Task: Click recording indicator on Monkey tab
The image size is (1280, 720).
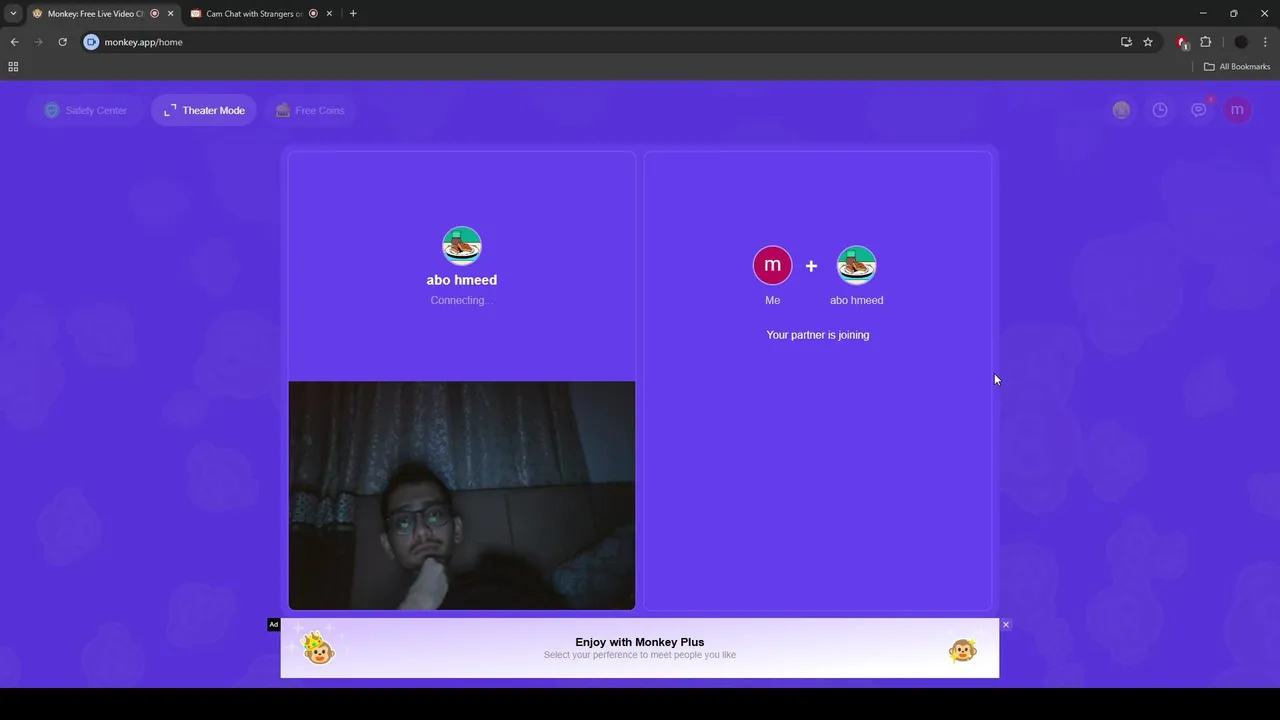Action: (154, 14)
